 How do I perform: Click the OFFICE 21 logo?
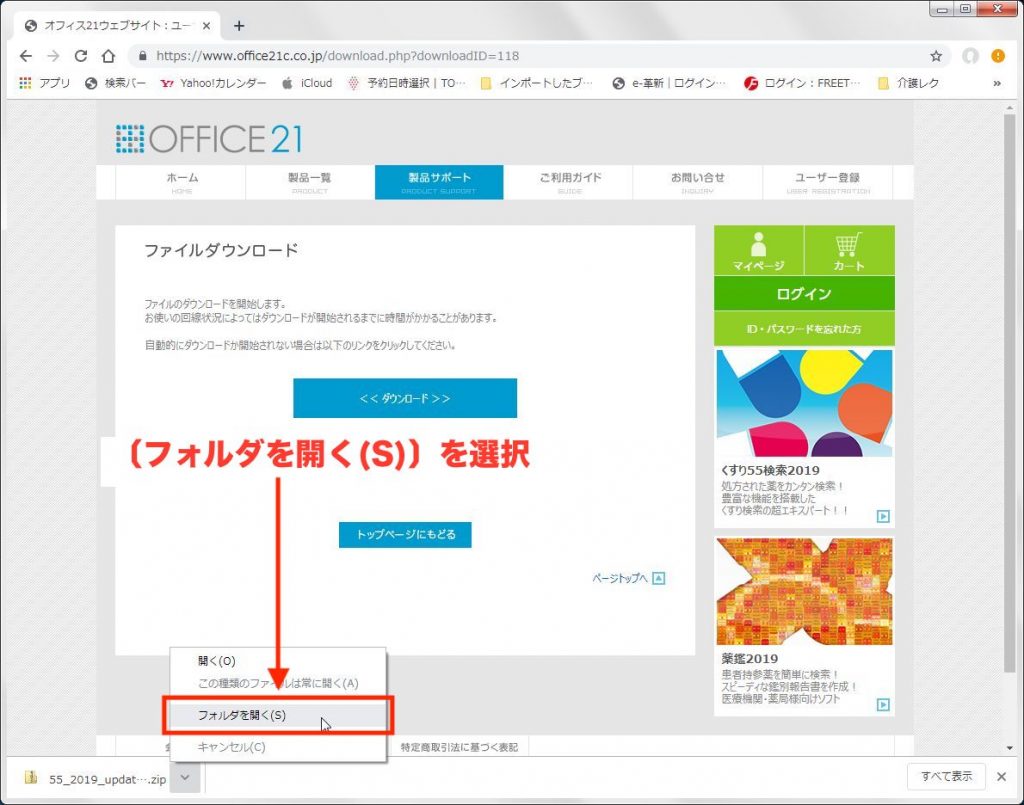click(x=209, y=139)
